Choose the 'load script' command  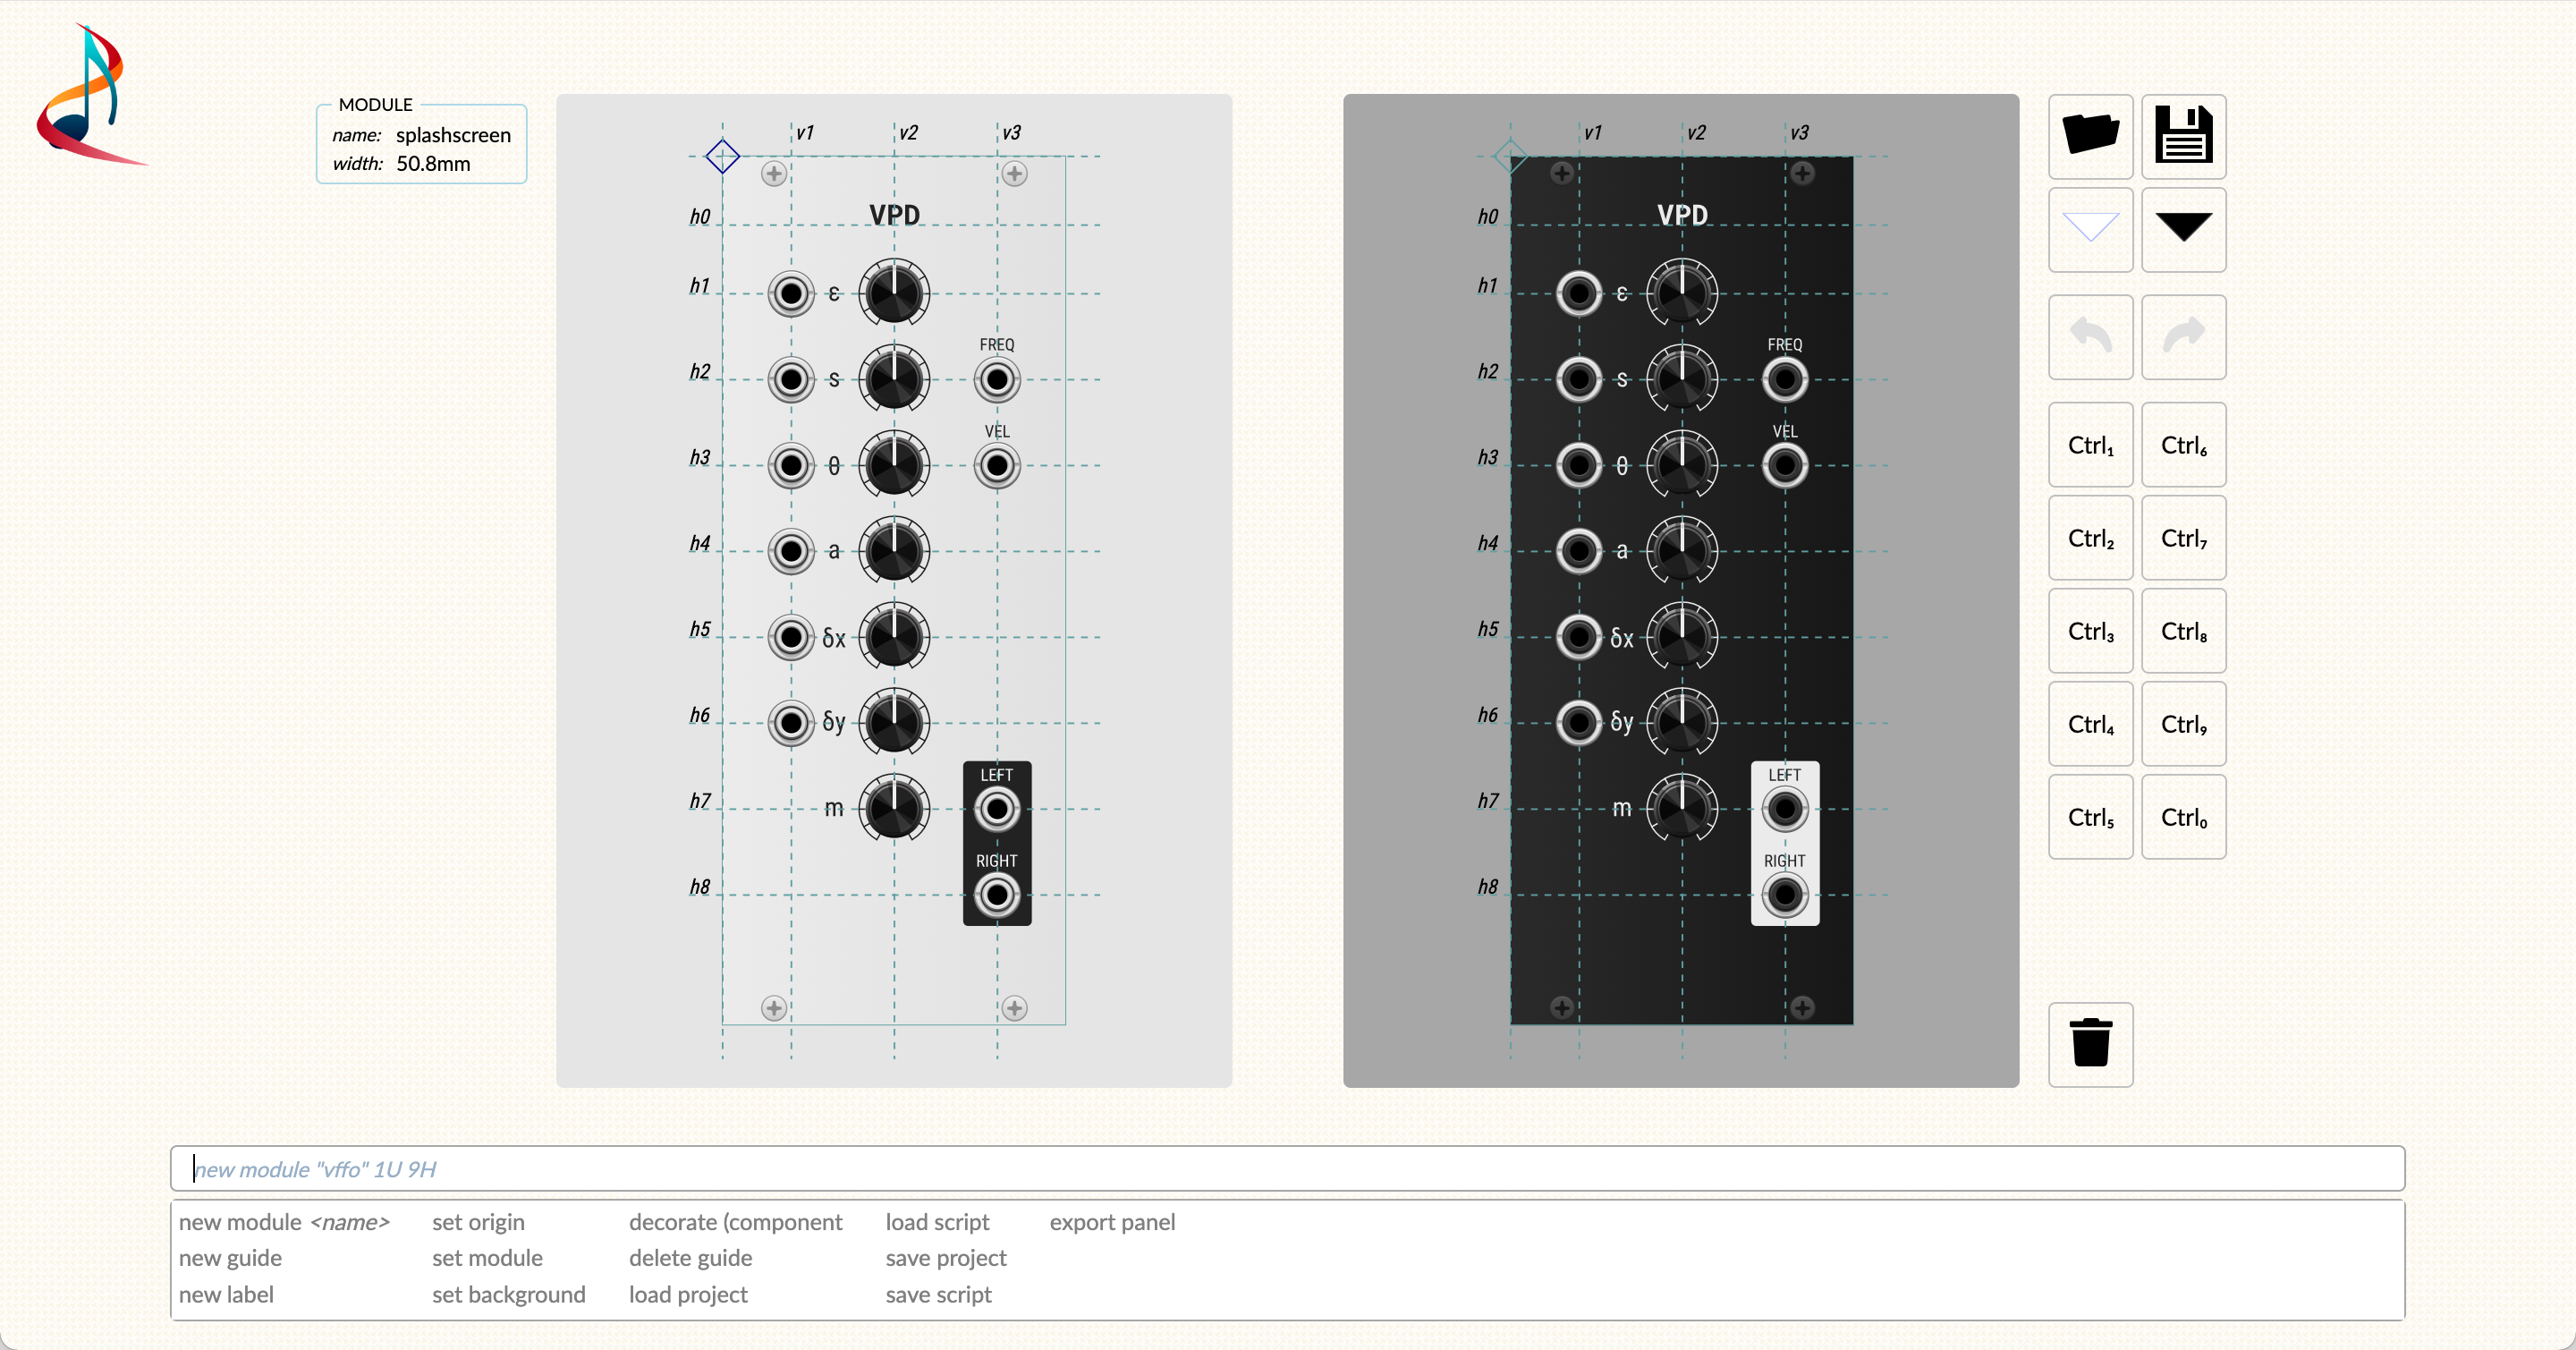click(x=937, y=1222)
